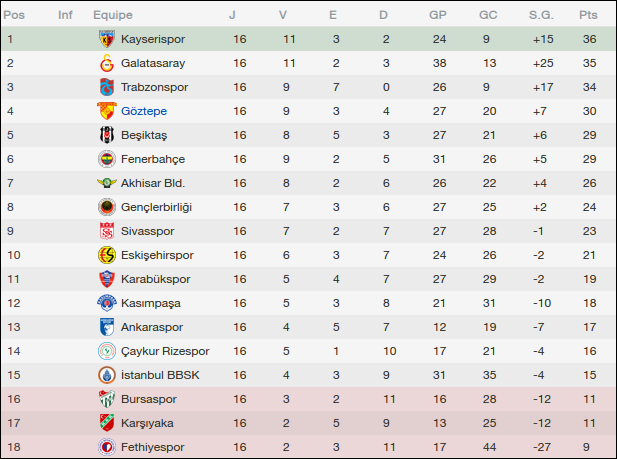Click the Çaykur Rizespor badge icon

[106, 351]
